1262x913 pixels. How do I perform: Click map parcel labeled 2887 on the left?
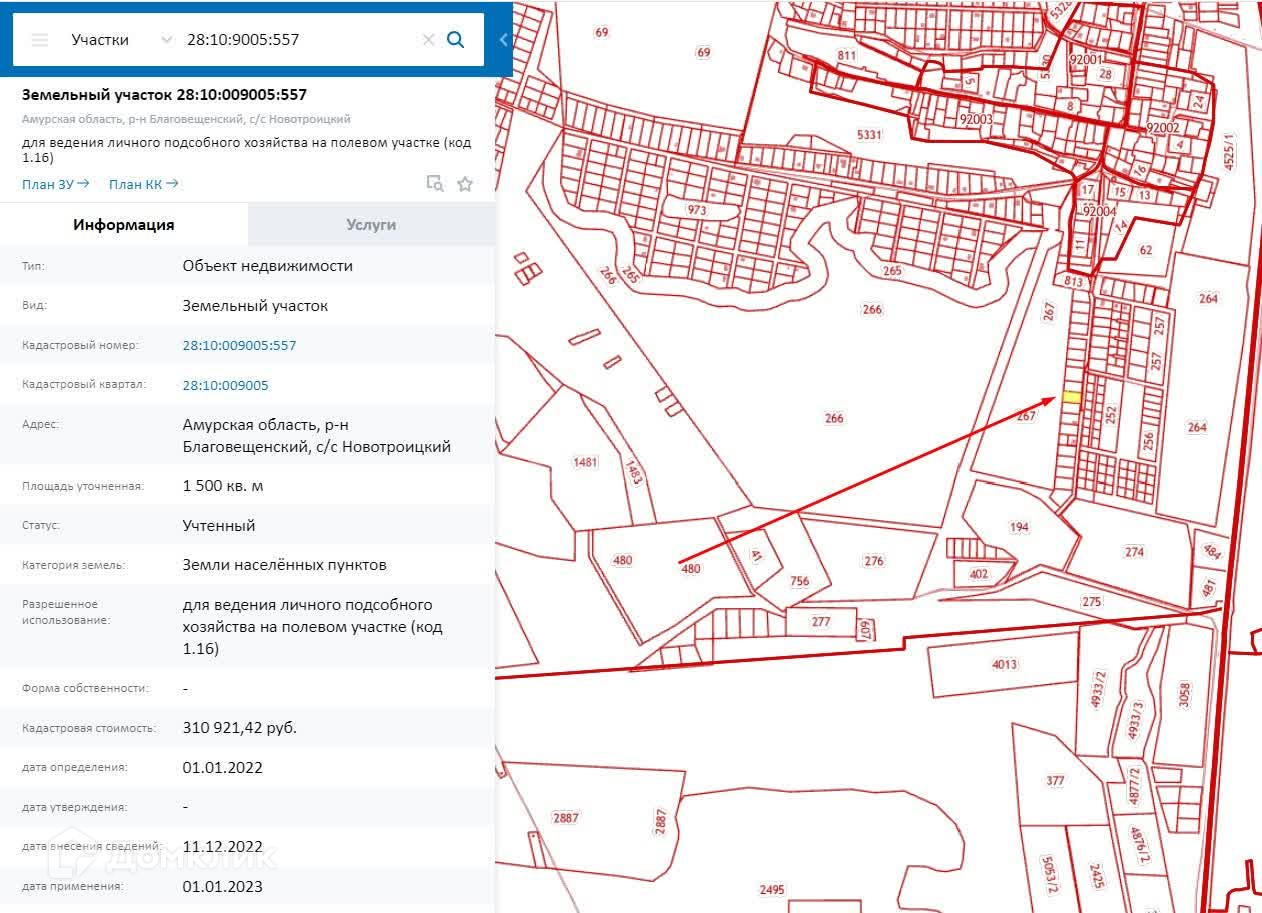click(x=566, y=818)
